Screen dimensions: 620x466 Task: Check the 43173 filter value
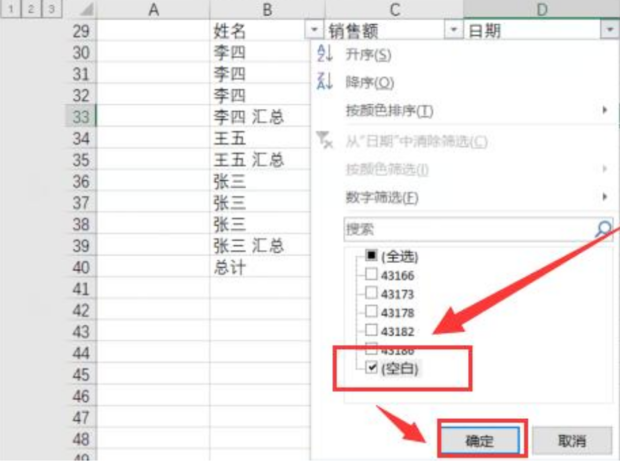pos(371,292)
